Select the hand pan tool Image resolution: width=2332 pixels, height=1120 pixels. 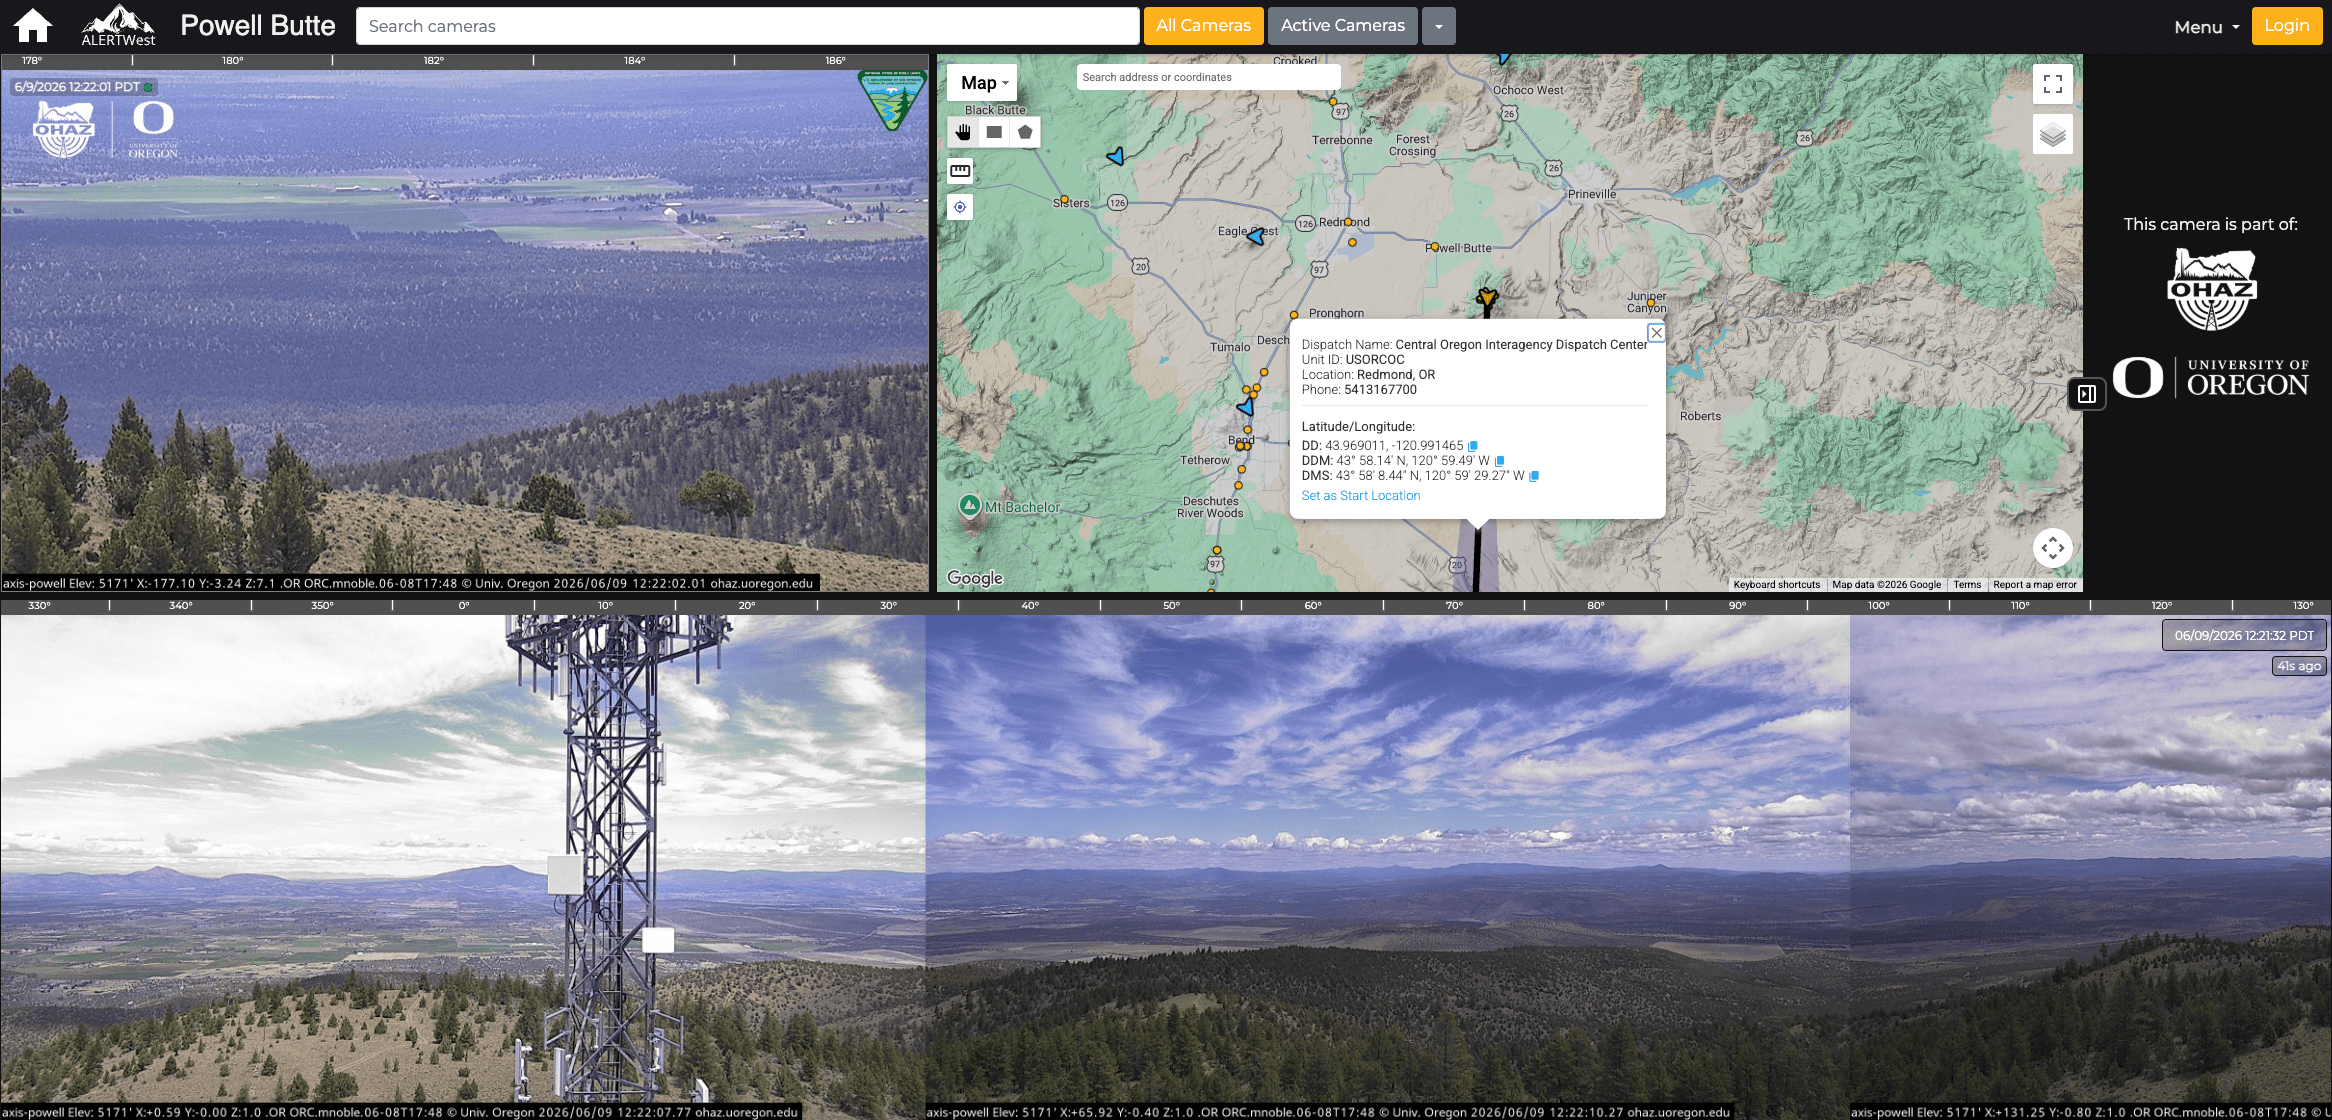(x=963, y=132)
